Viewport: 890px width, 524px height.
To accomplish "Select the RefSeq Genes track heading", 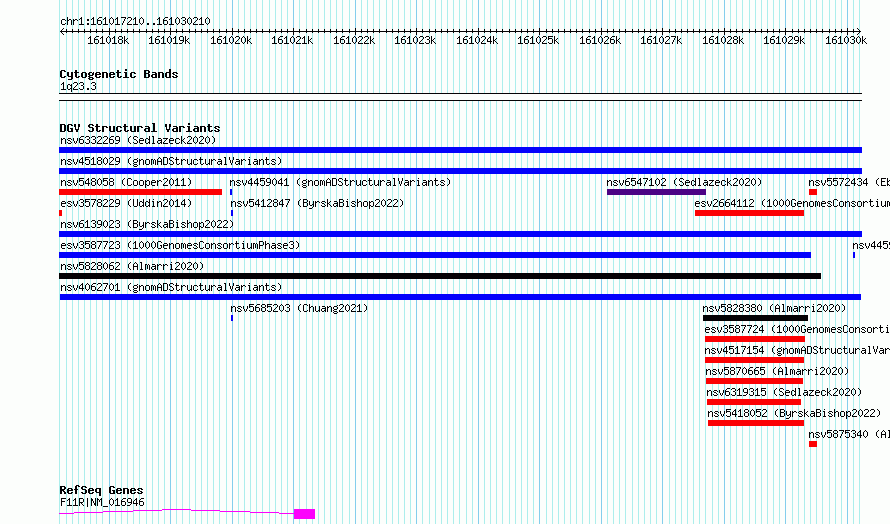I will point(102,490).
